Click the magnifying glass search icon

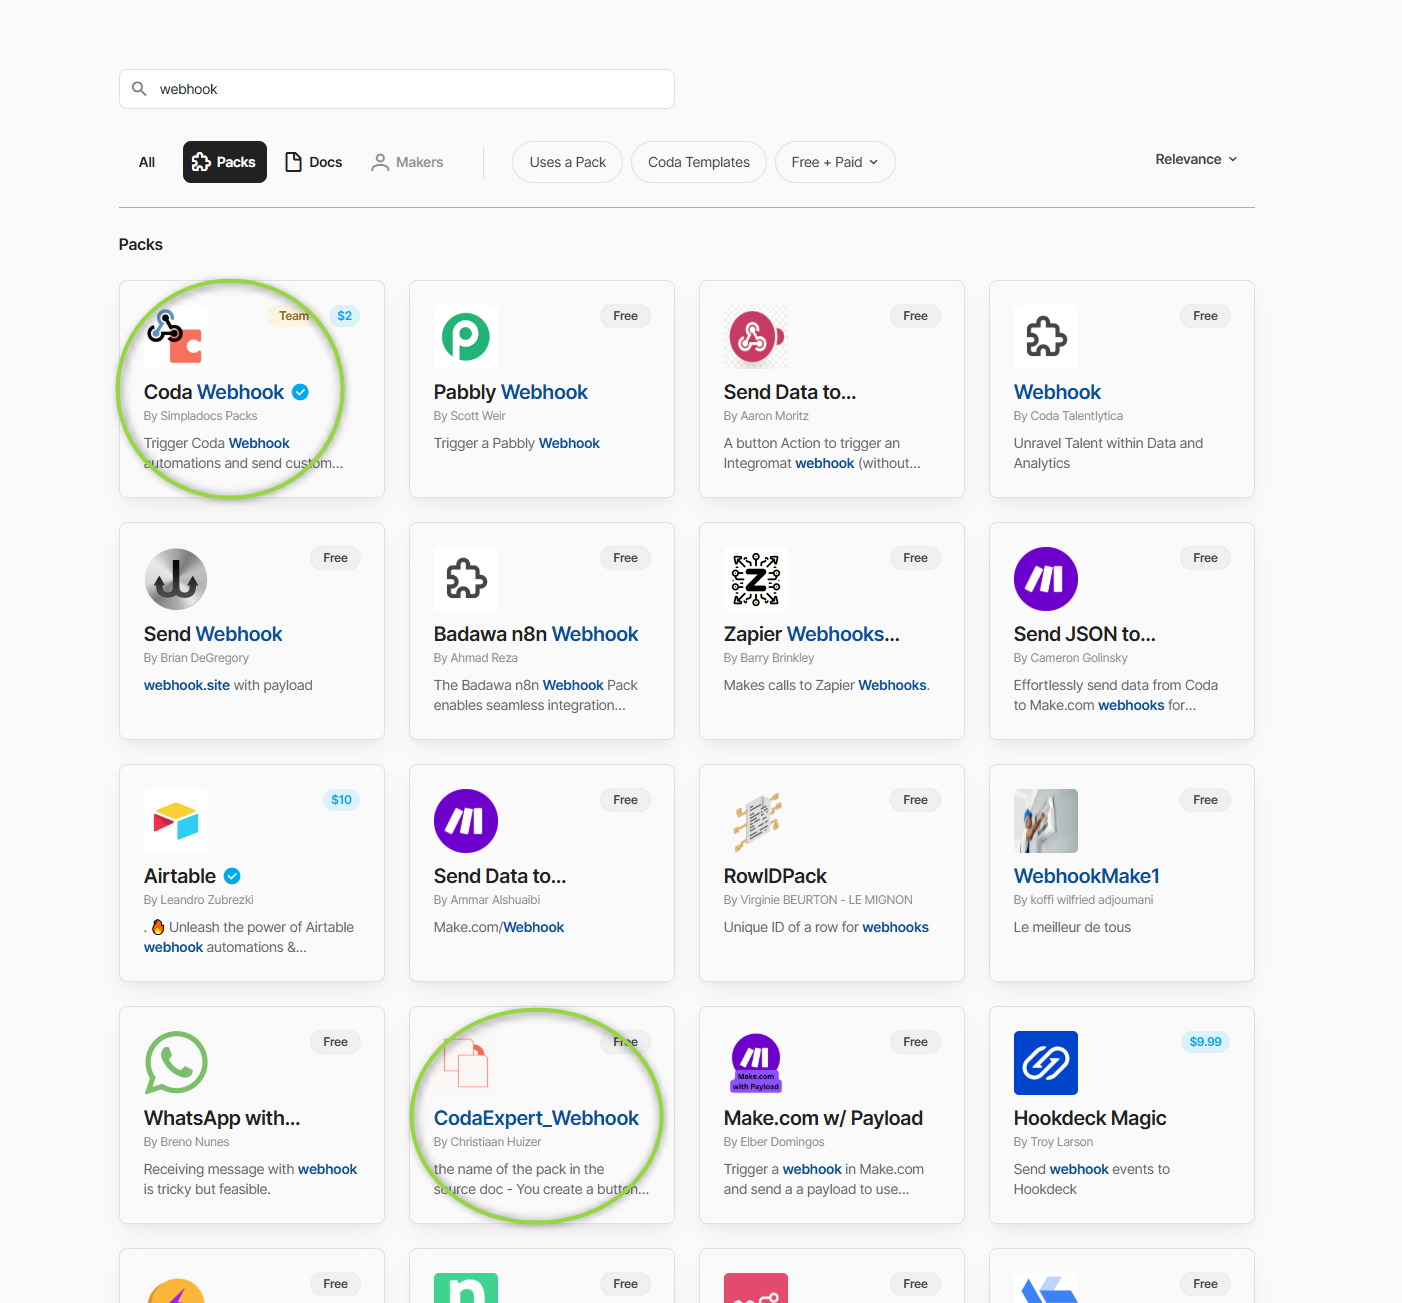(139, 89)
